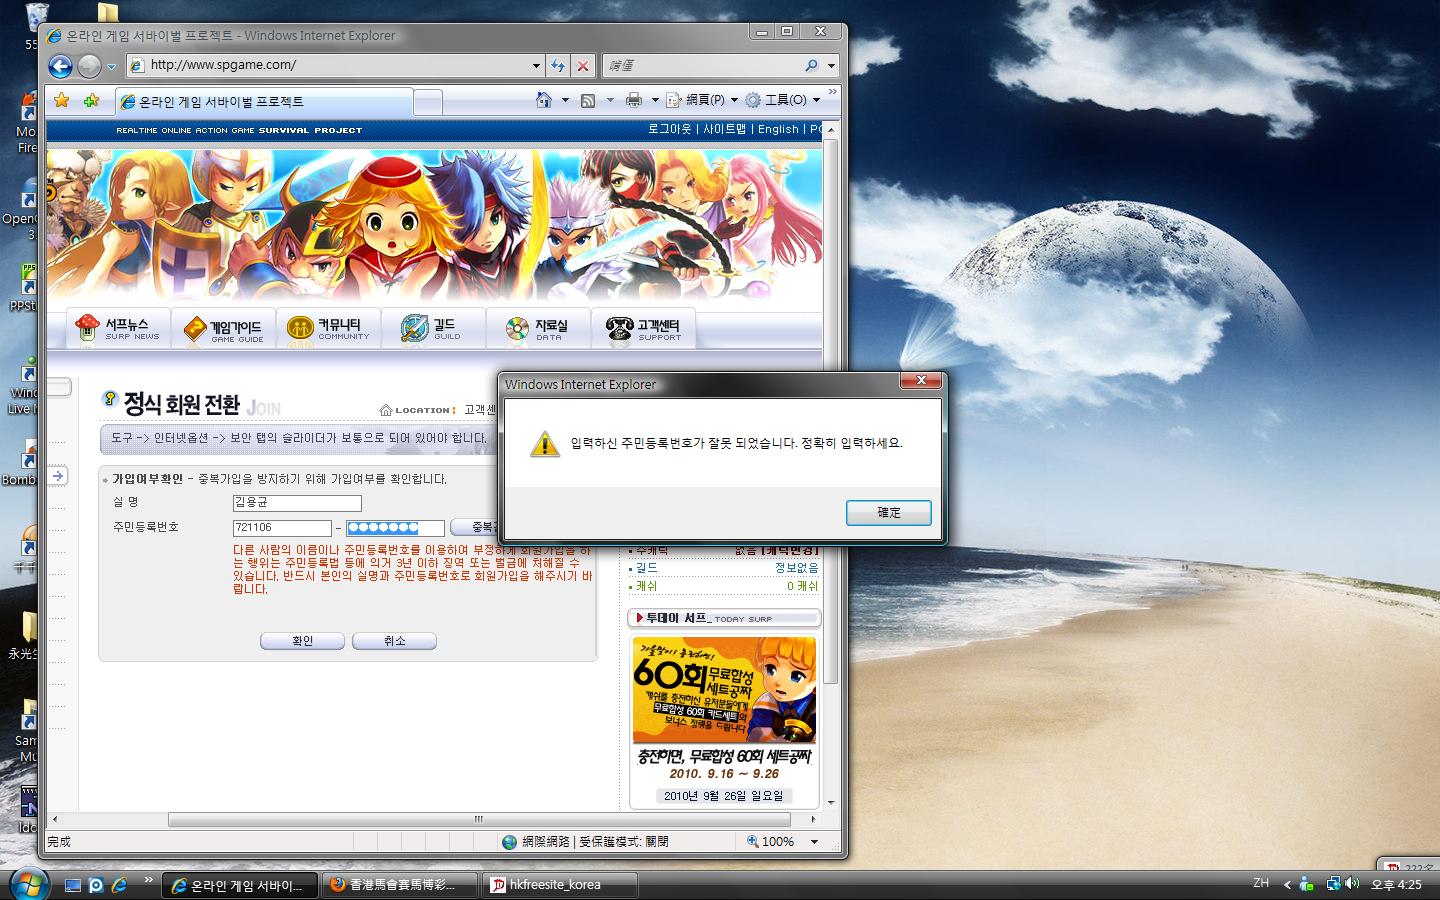Screen dimensions: 1440x900
Task: Click the 실명 name input field
Action: click(297, 503)
